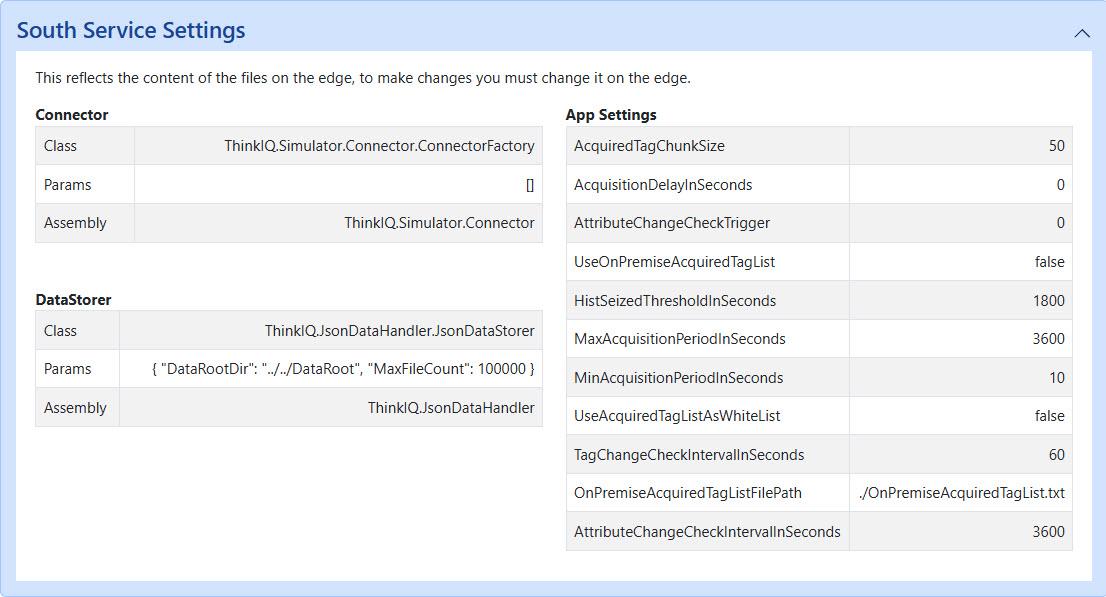Select the HistSeizedThresholdInSeconds value 1800
The image size is (1106, 597).
(1048, 301)
